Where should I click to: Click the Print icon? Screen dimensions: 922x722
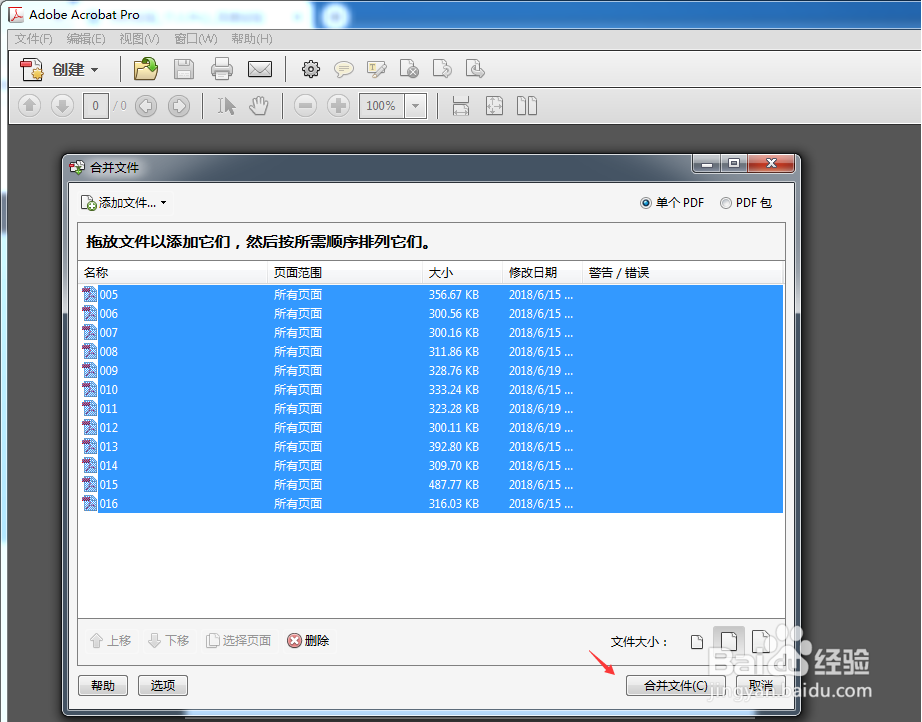(222, 68)
